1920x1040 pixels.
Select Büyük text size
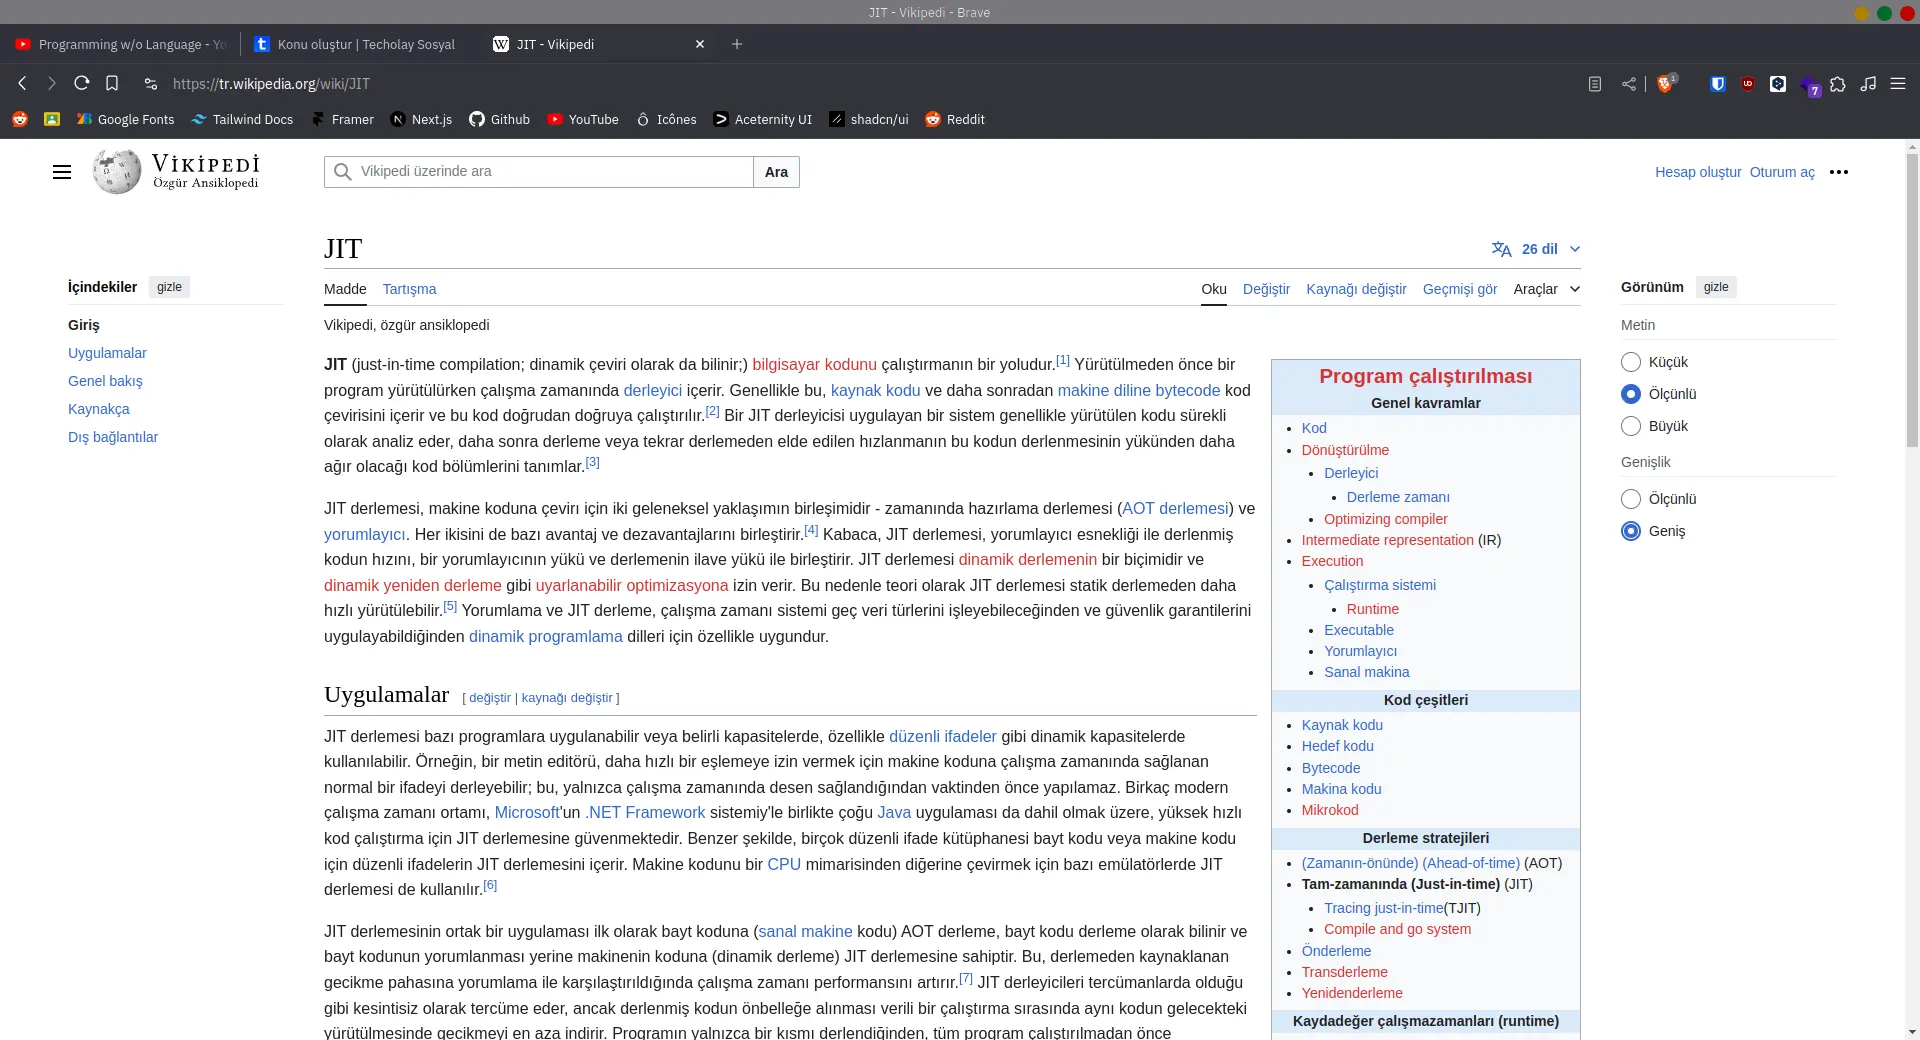tap(1631, 426)
